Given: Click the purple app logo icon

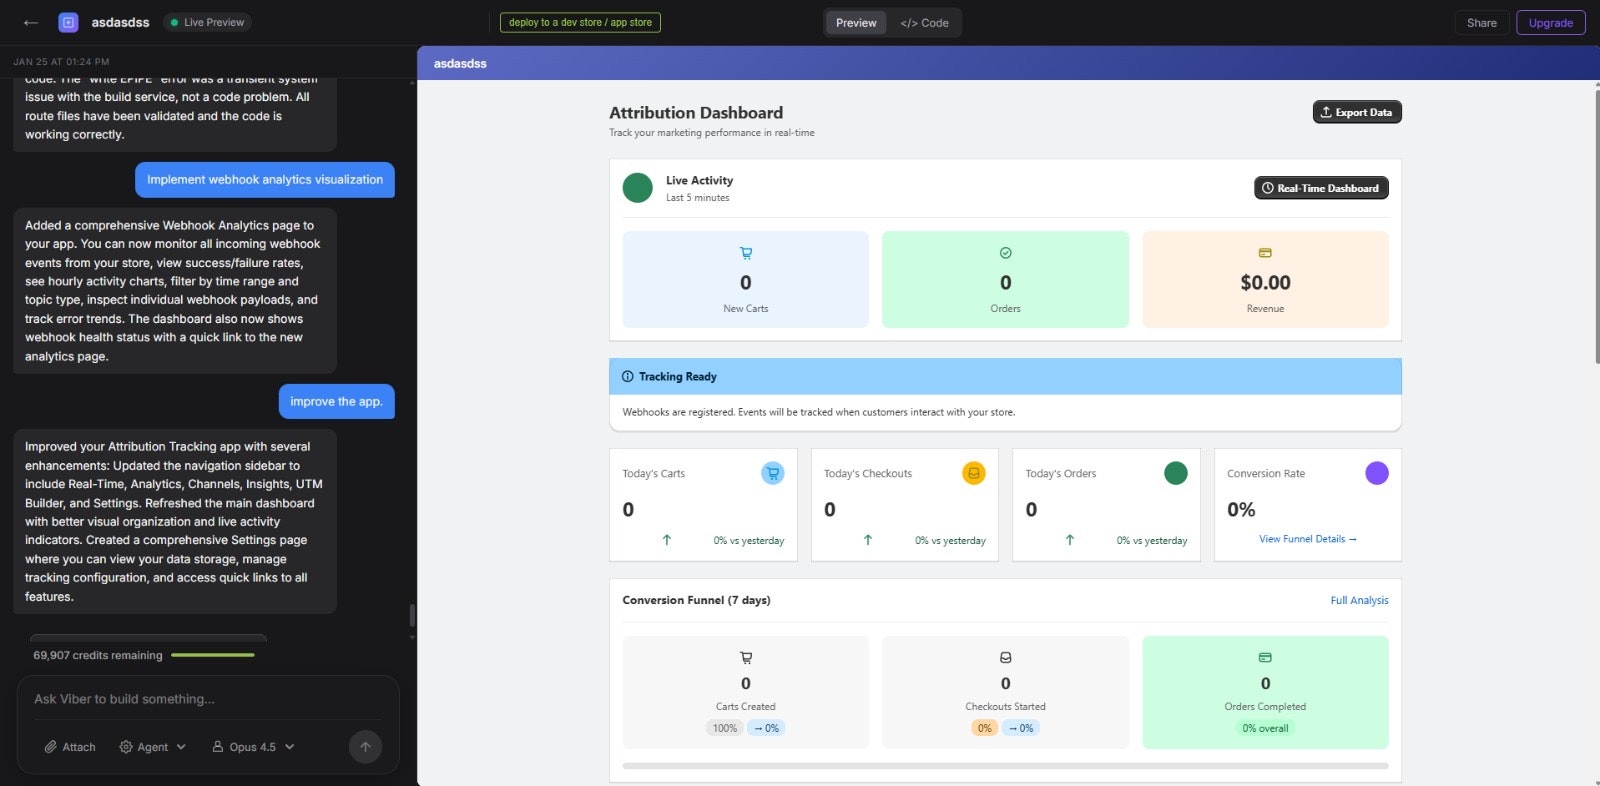Looking at the screenshot, I should [x=68, y=22].
